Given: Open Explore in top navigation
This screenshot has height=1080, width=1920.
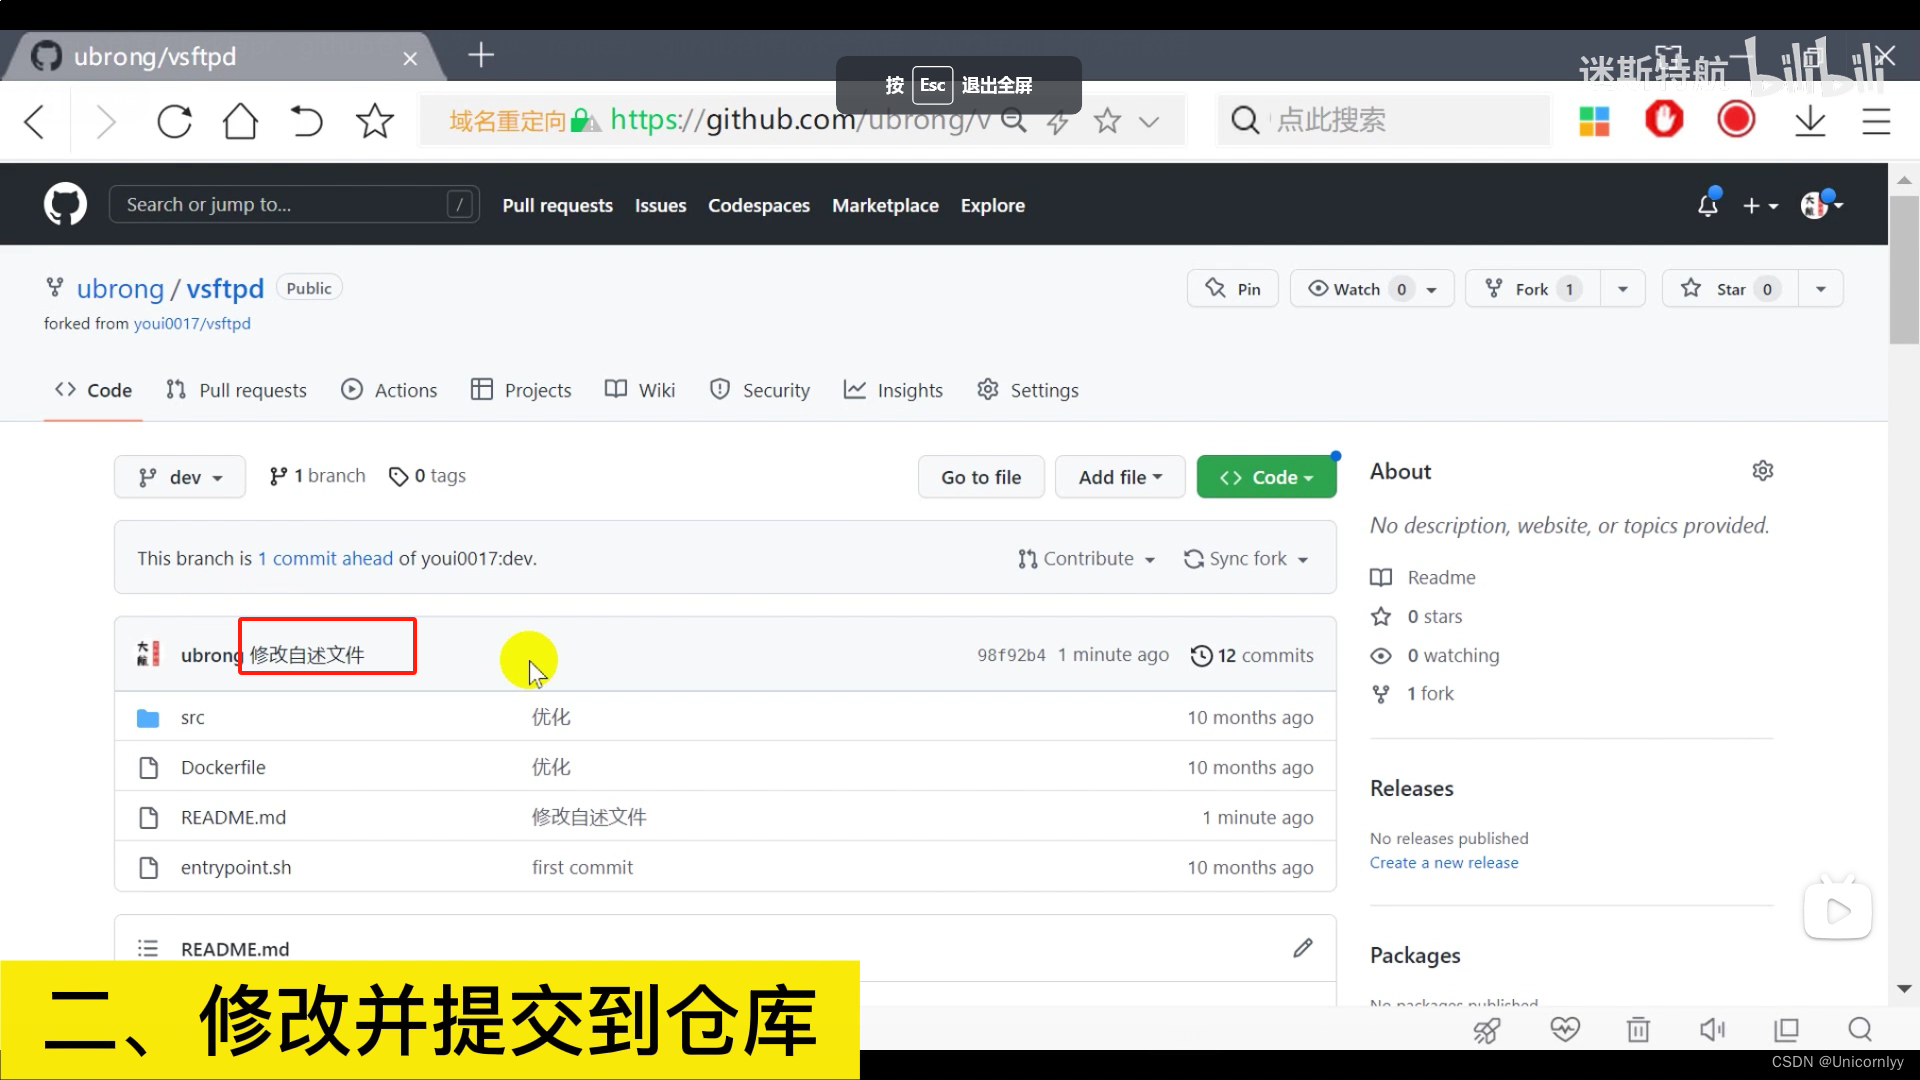Looking at the screenshot, I should point(992,205).
